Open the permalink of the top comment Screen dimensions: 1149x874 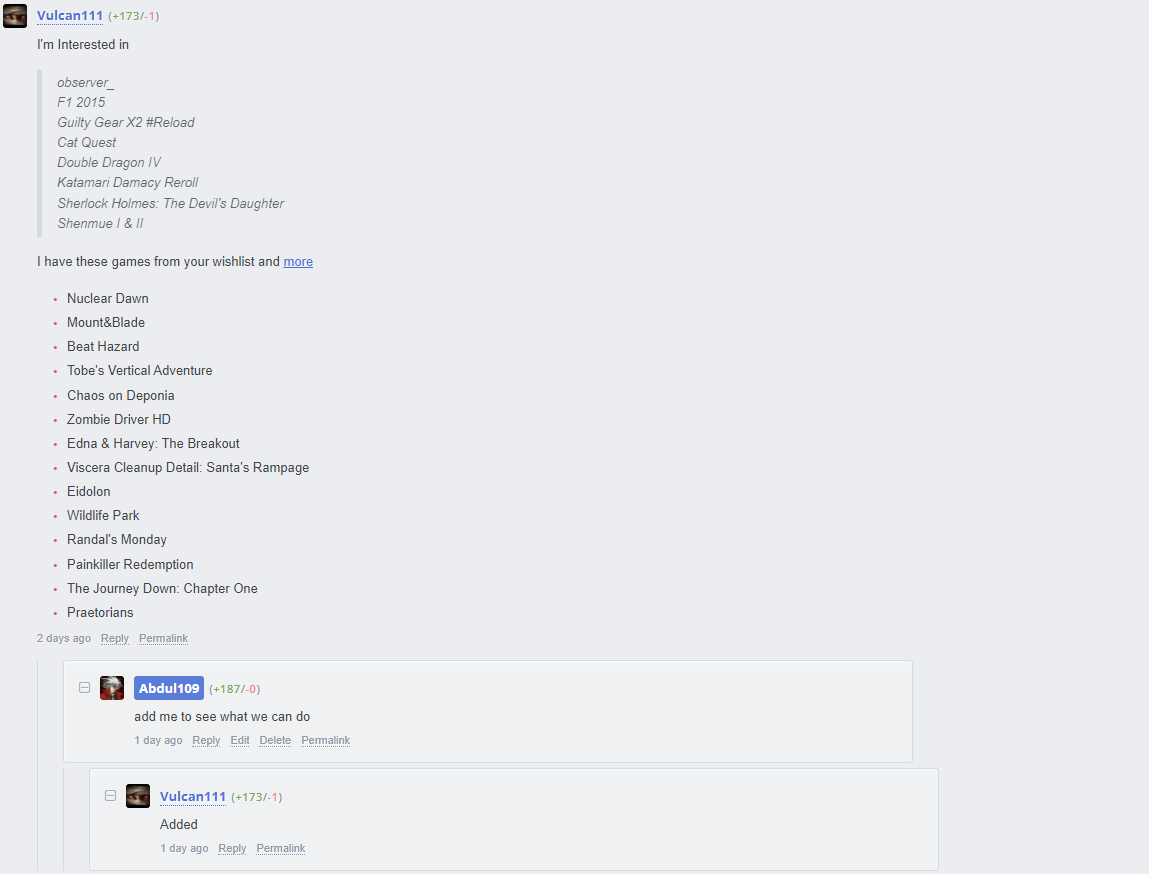(x=163, y=638)
